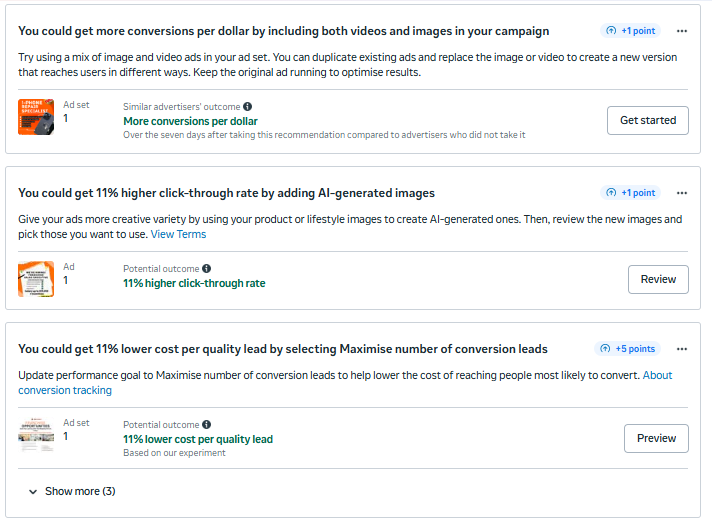Open the ad set thumbnail in conversion leads card
712x521 pixels.
coord(36,435)
